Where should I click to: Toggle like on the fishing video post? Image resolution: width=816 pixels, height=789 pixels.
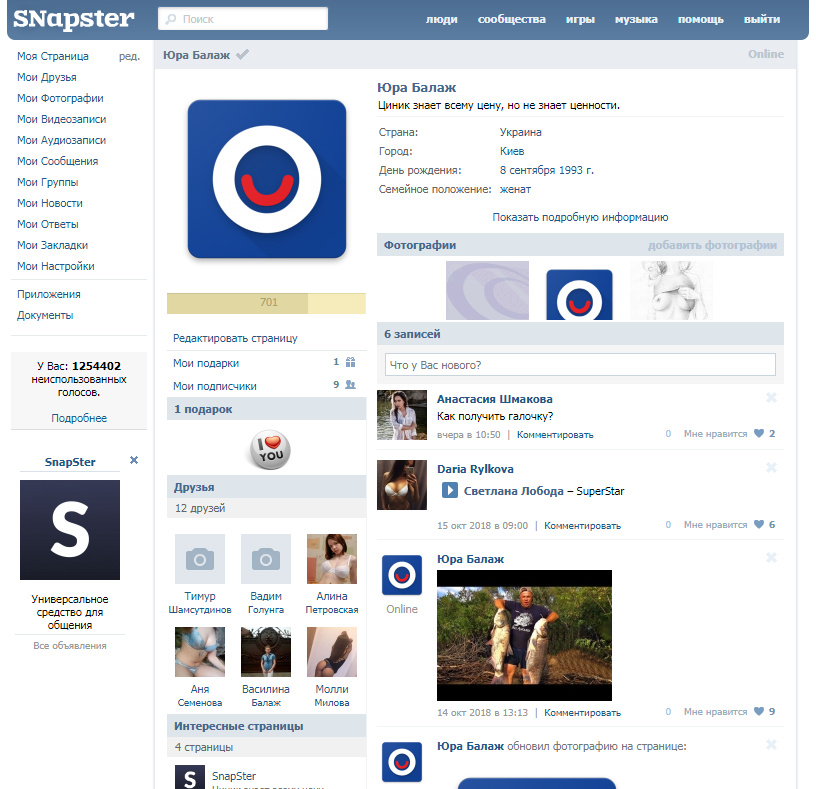tap(759, 712)
